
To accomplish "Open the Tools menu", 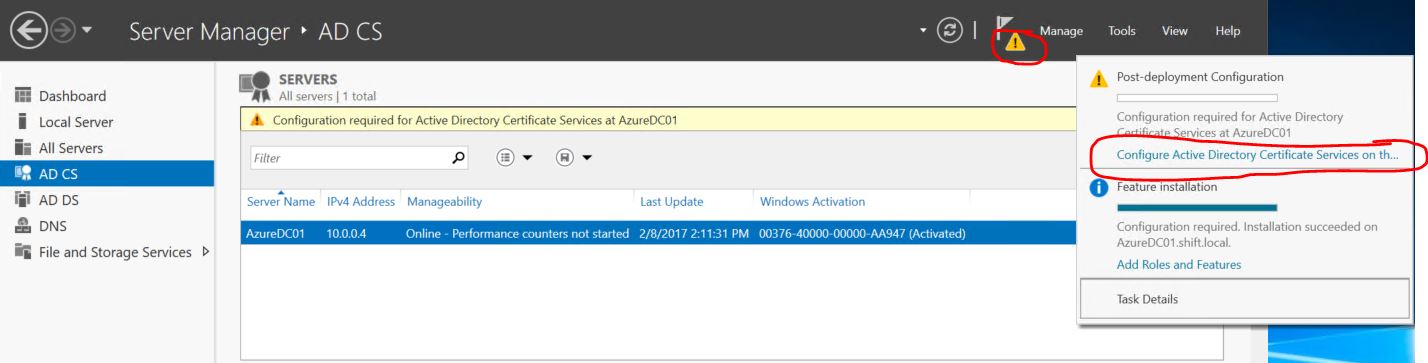I will pyautogui.click(x=1121, y=31).
